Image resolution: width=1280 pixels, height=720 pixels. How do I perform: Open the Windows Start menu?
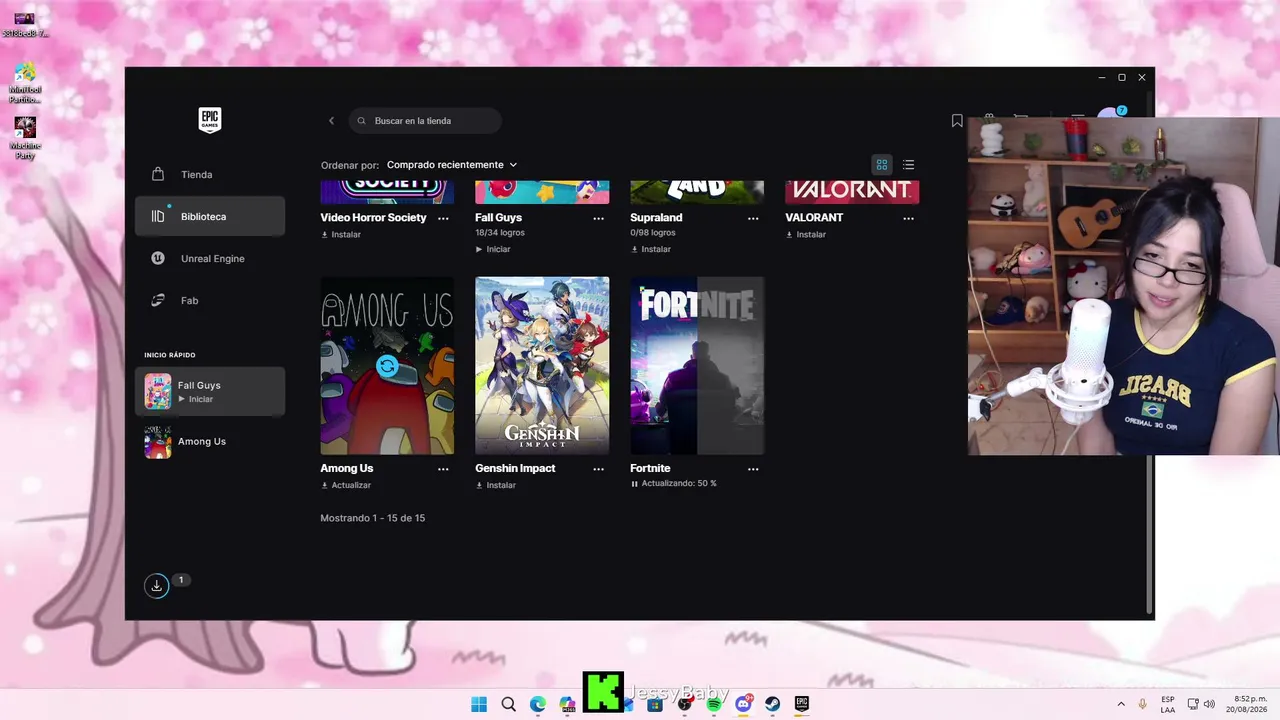click(479, 704)
